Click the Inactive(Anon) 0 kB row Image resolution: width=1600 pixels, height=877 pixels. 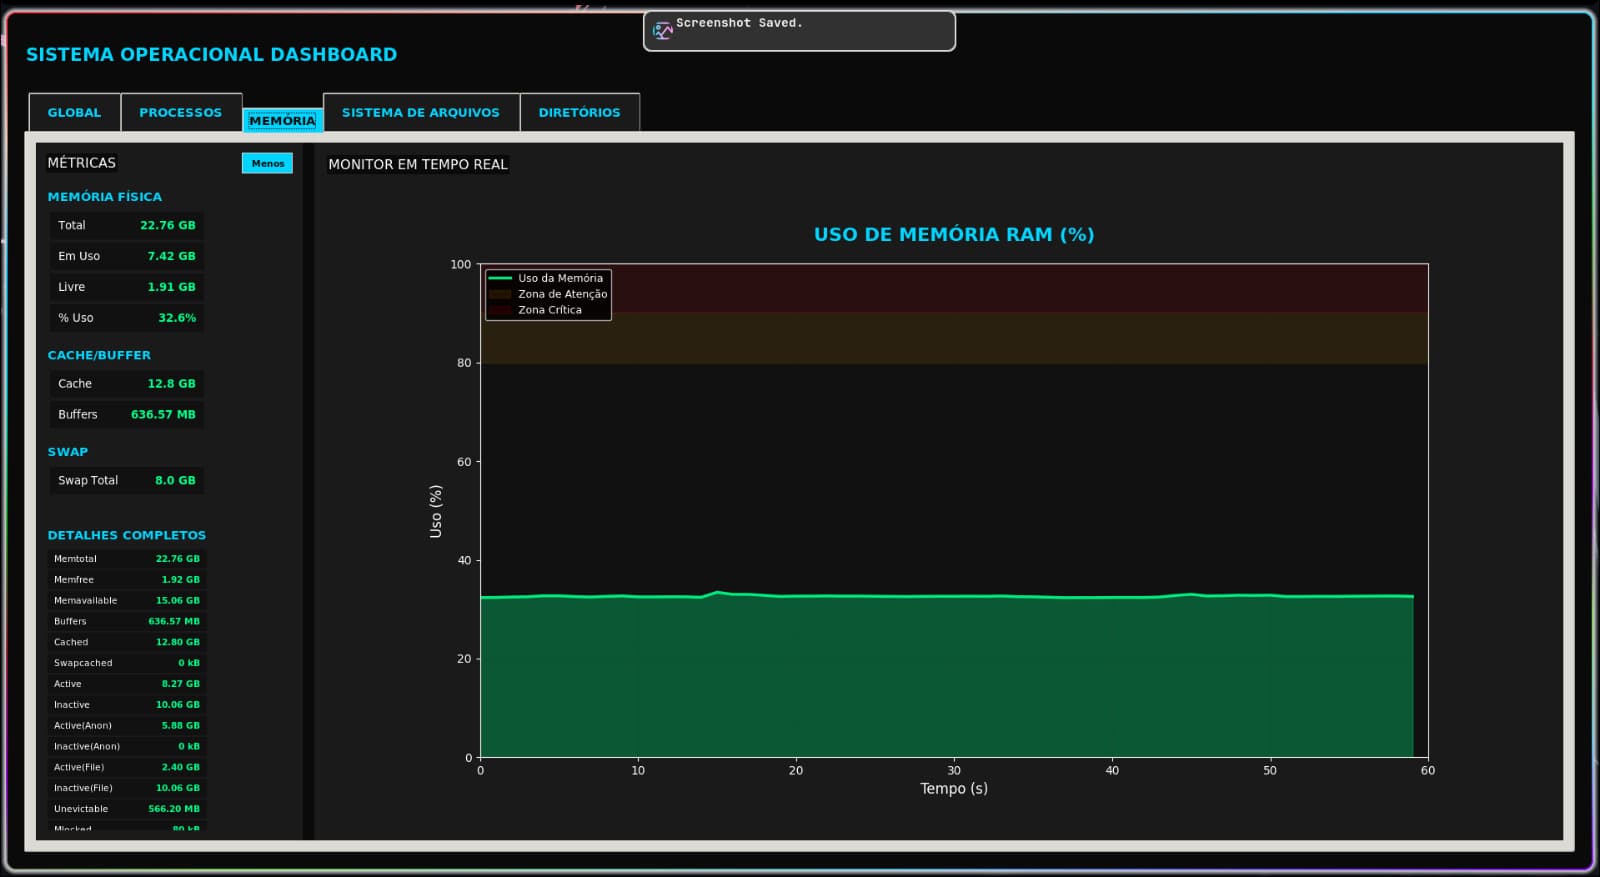126,747
